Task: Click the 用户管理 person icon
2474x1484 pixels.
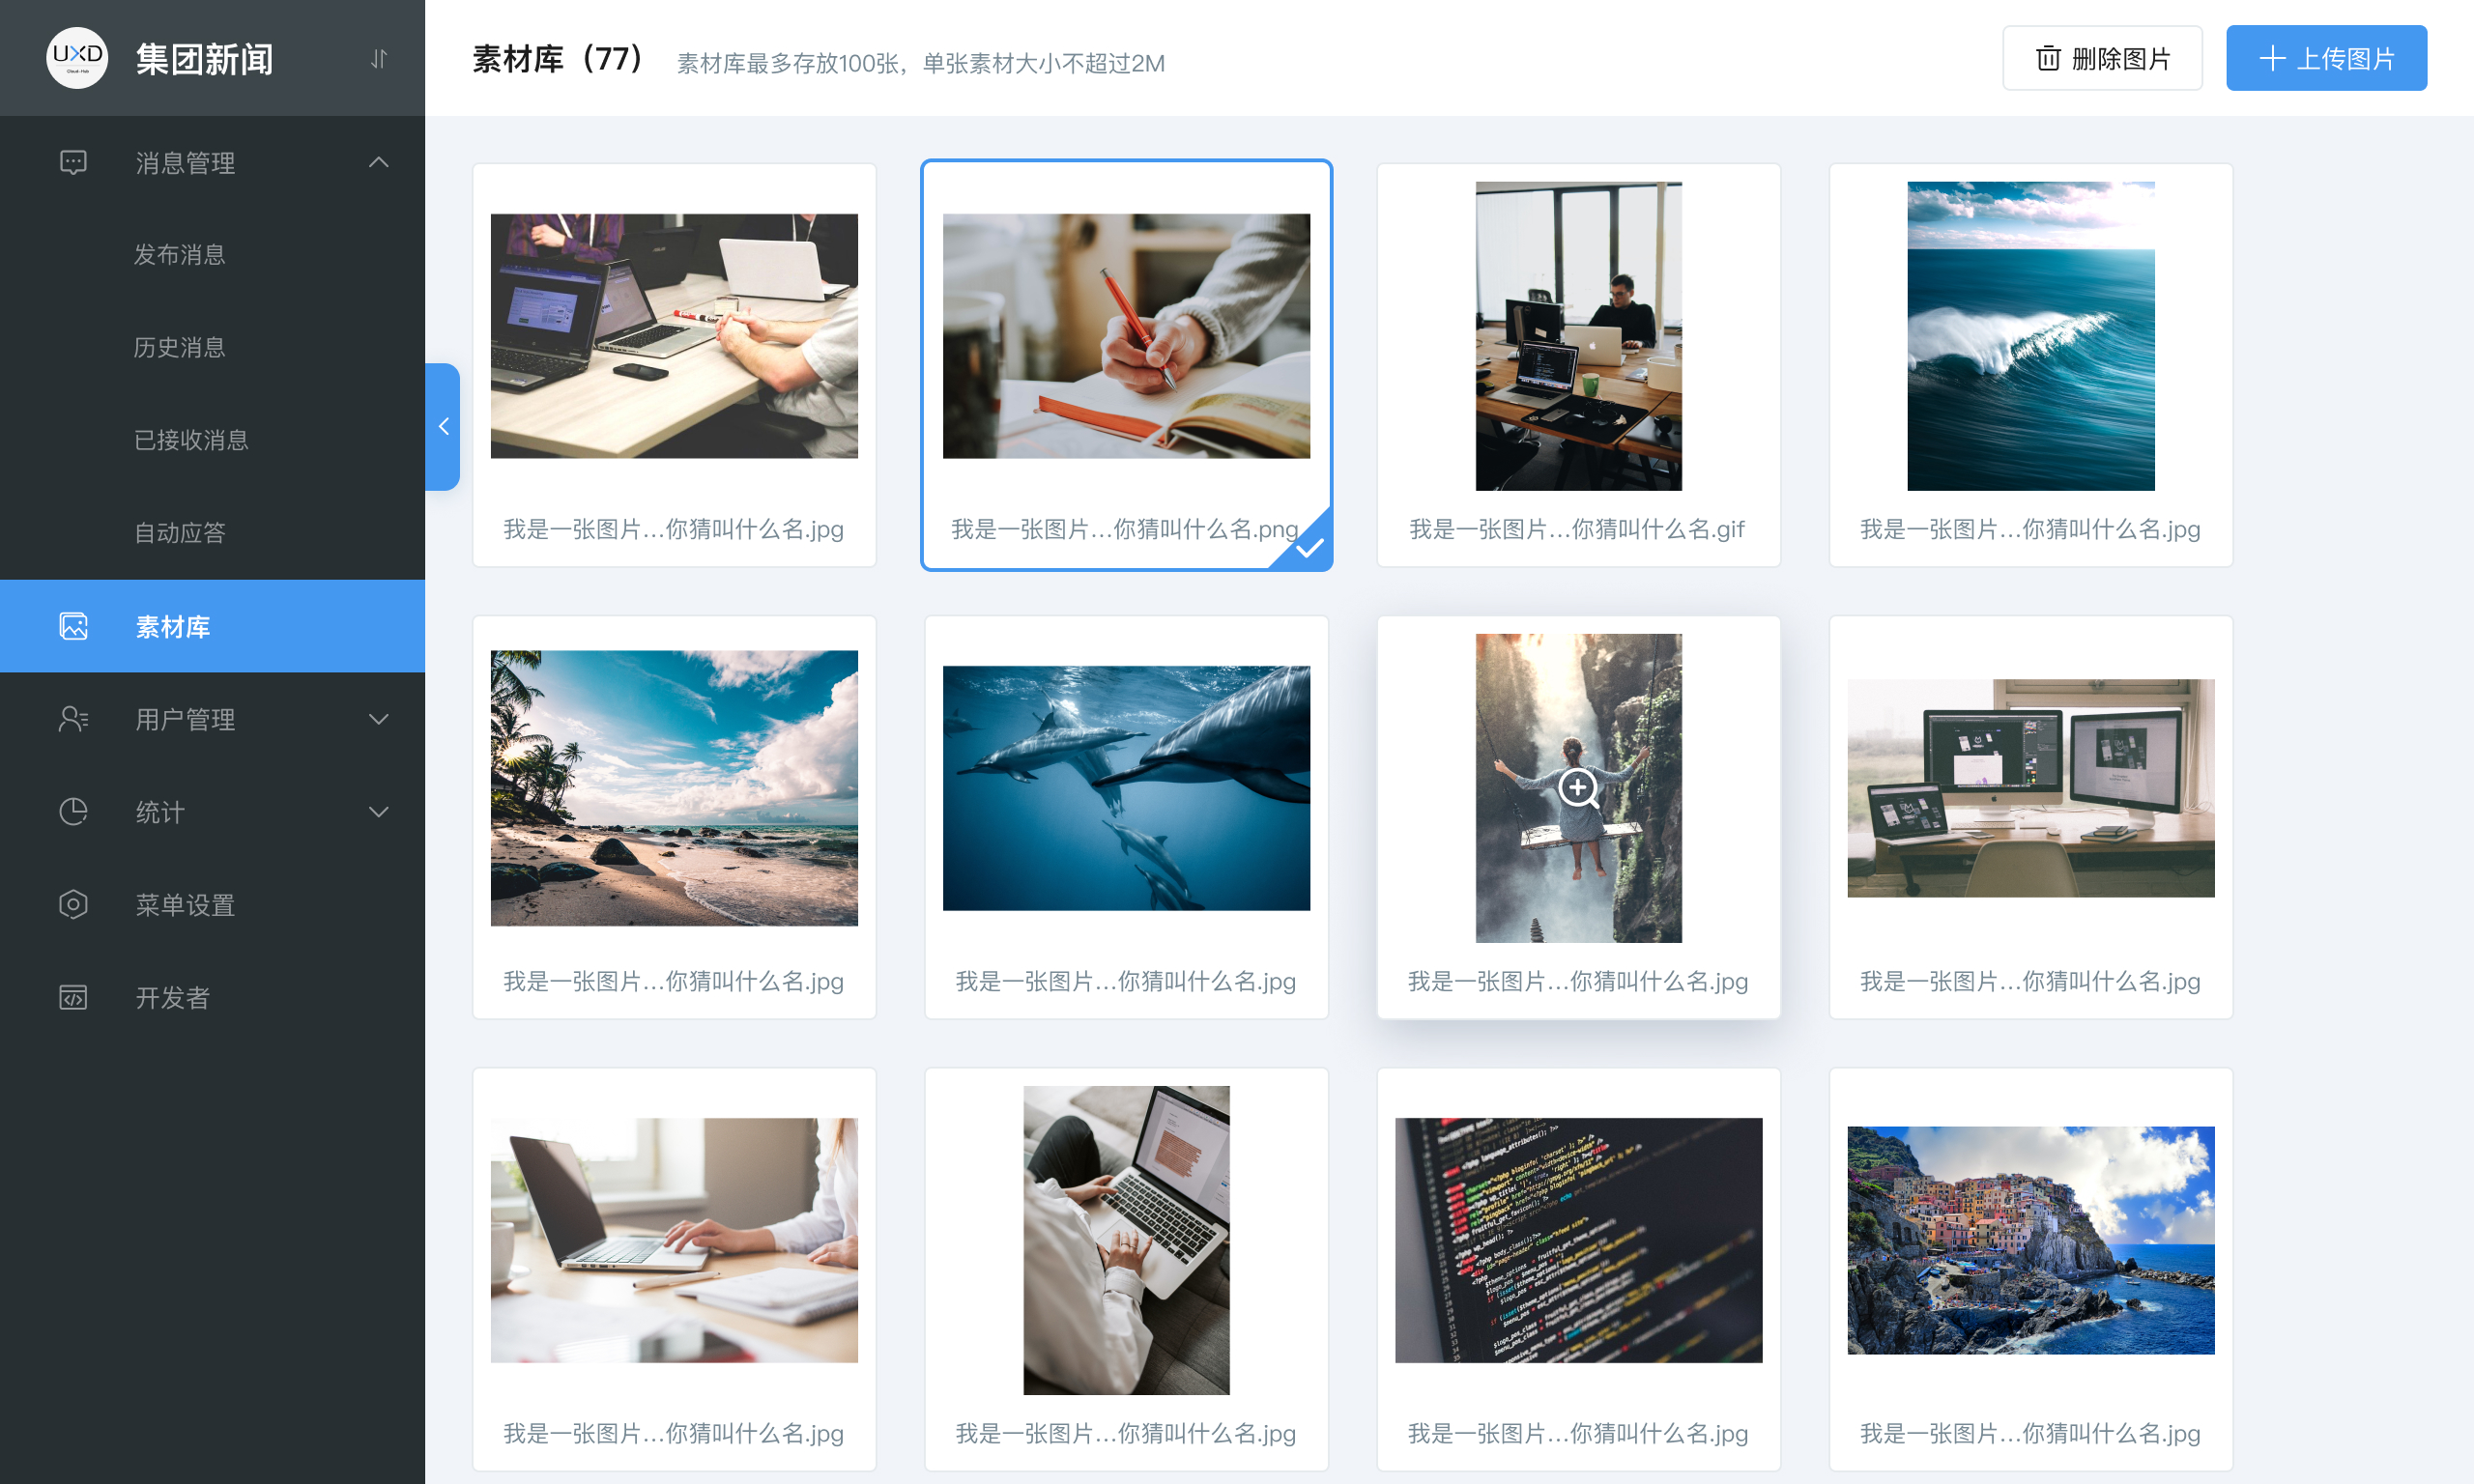Action: [73, 719]
